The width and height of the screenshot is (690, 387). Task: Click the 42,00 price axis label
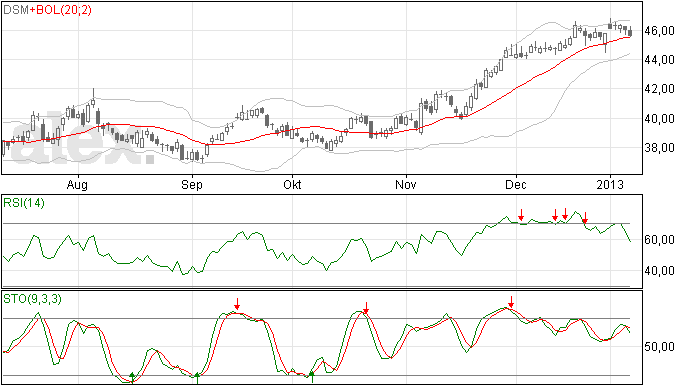click(x=659, y=89)
